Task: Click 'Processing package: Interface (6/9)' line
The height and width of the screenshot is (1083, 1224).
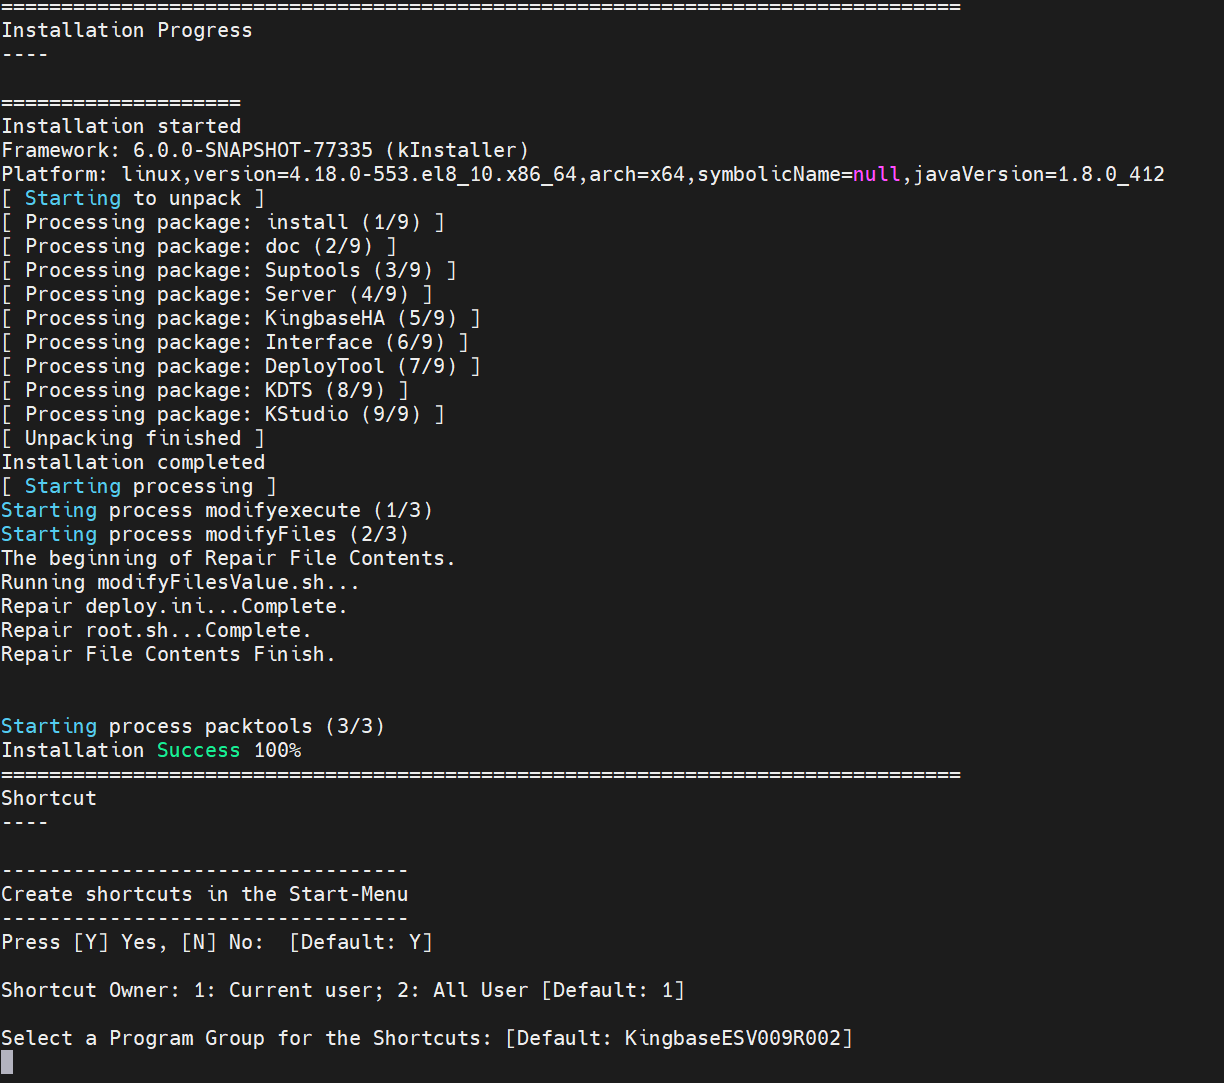Action: 235,342
